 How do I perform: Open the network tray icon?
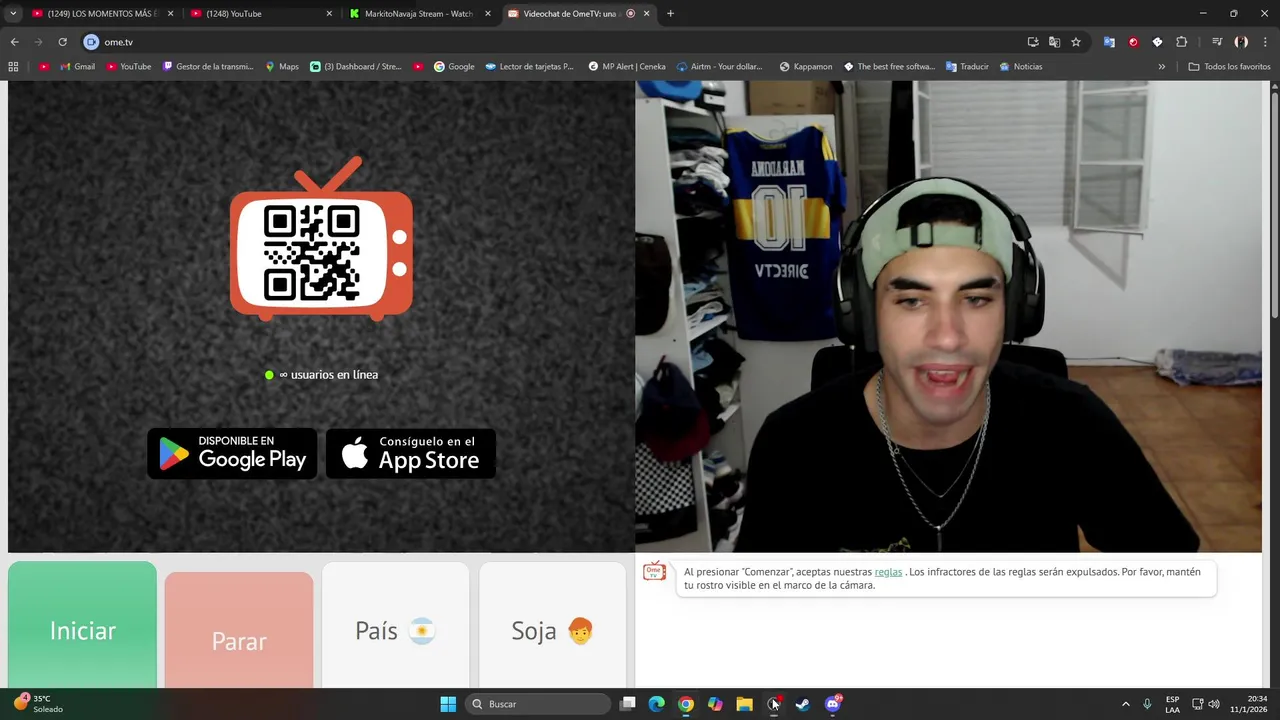[x=1198, y=704]
